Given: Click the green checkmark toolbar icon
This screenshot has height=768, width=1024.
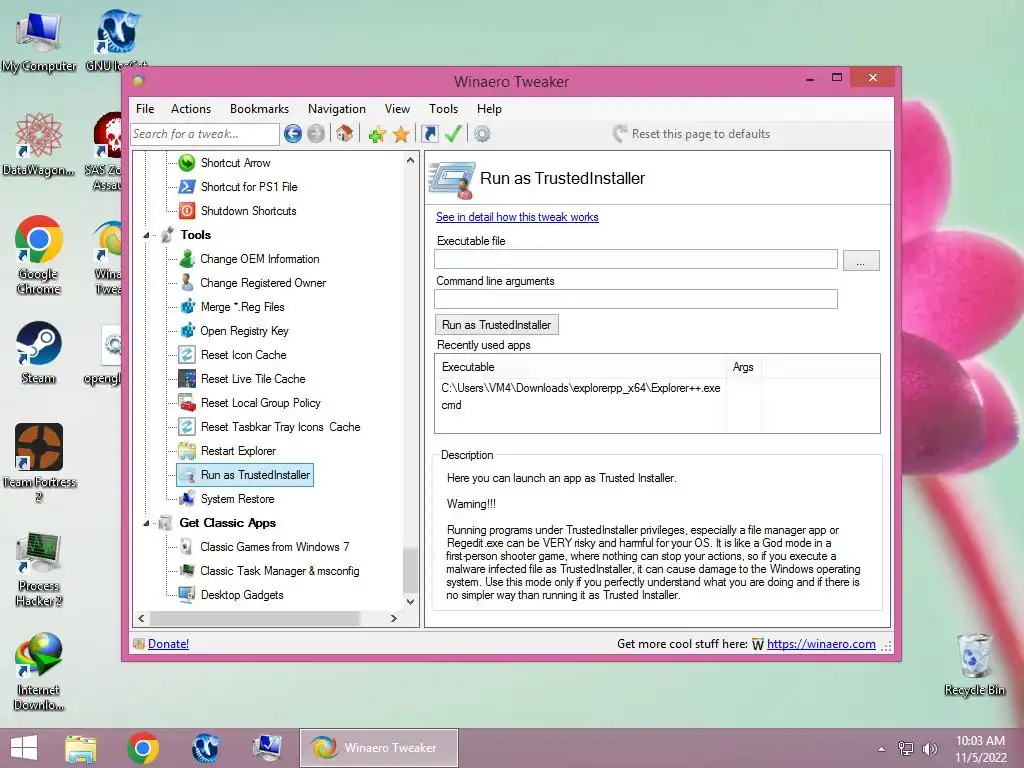Looking at the screenshot, I should [x=453, y=134].
